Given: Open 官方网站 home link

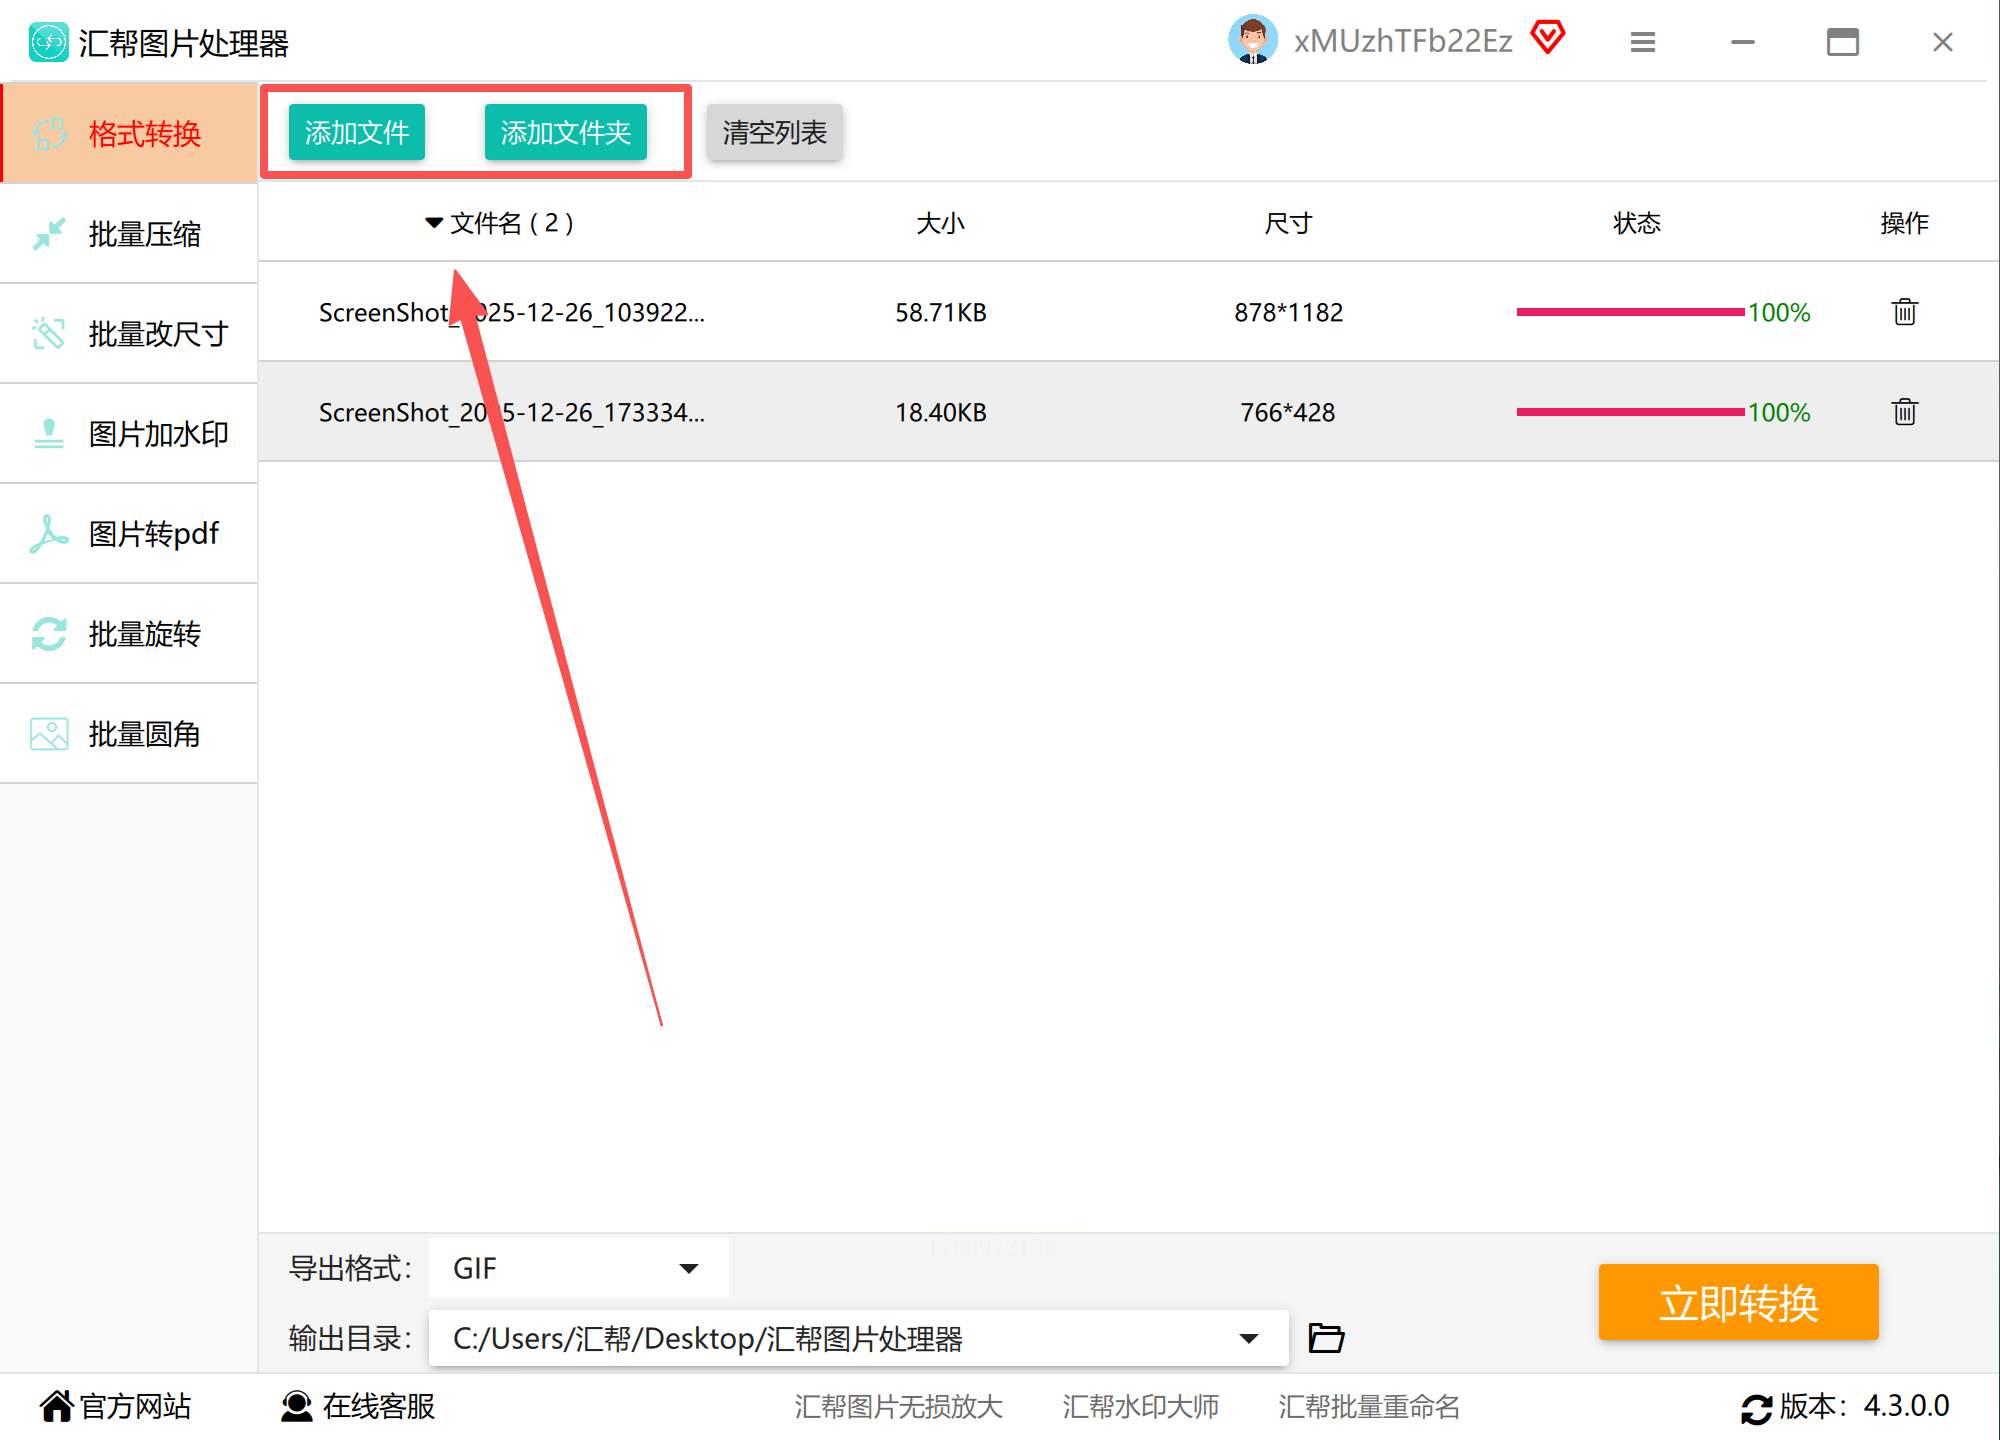Looking at the screenshot, I should pos(116,1406).
